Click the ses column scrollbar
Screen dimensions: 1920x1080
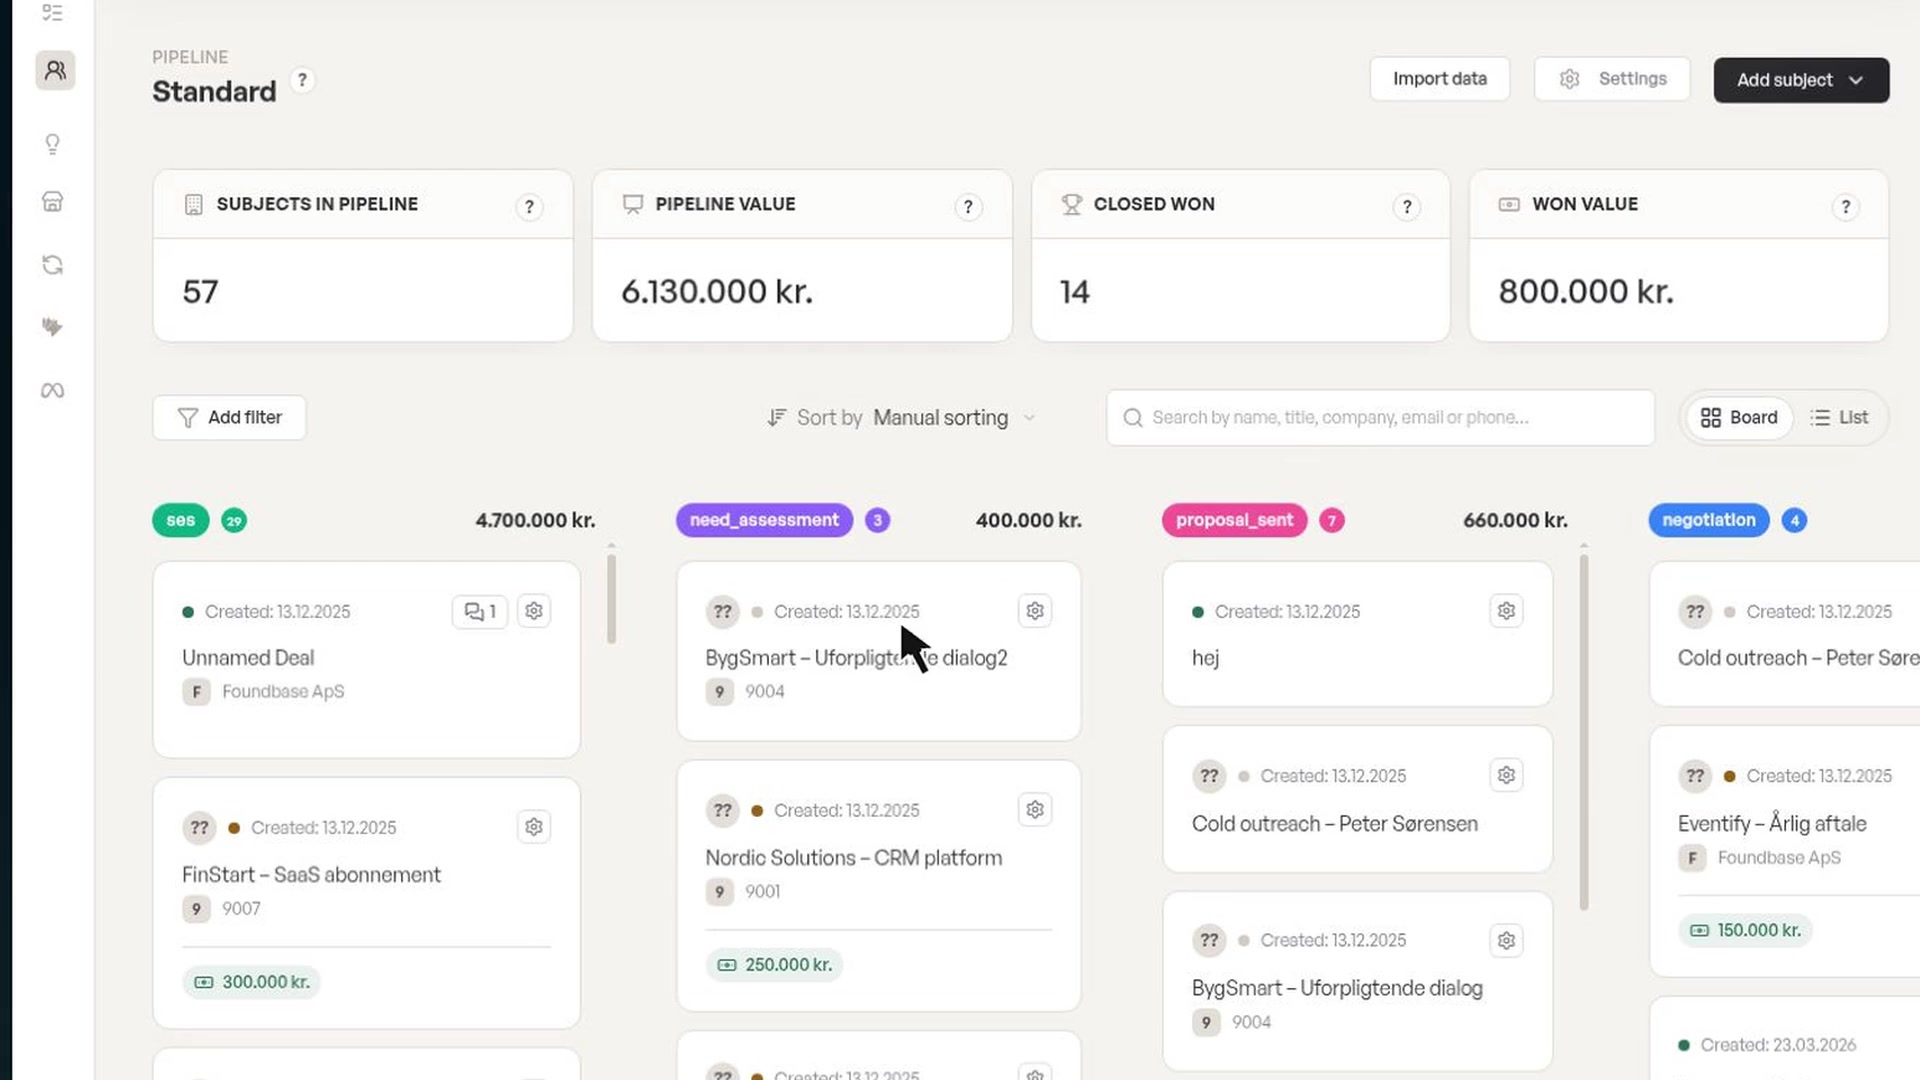611,598
